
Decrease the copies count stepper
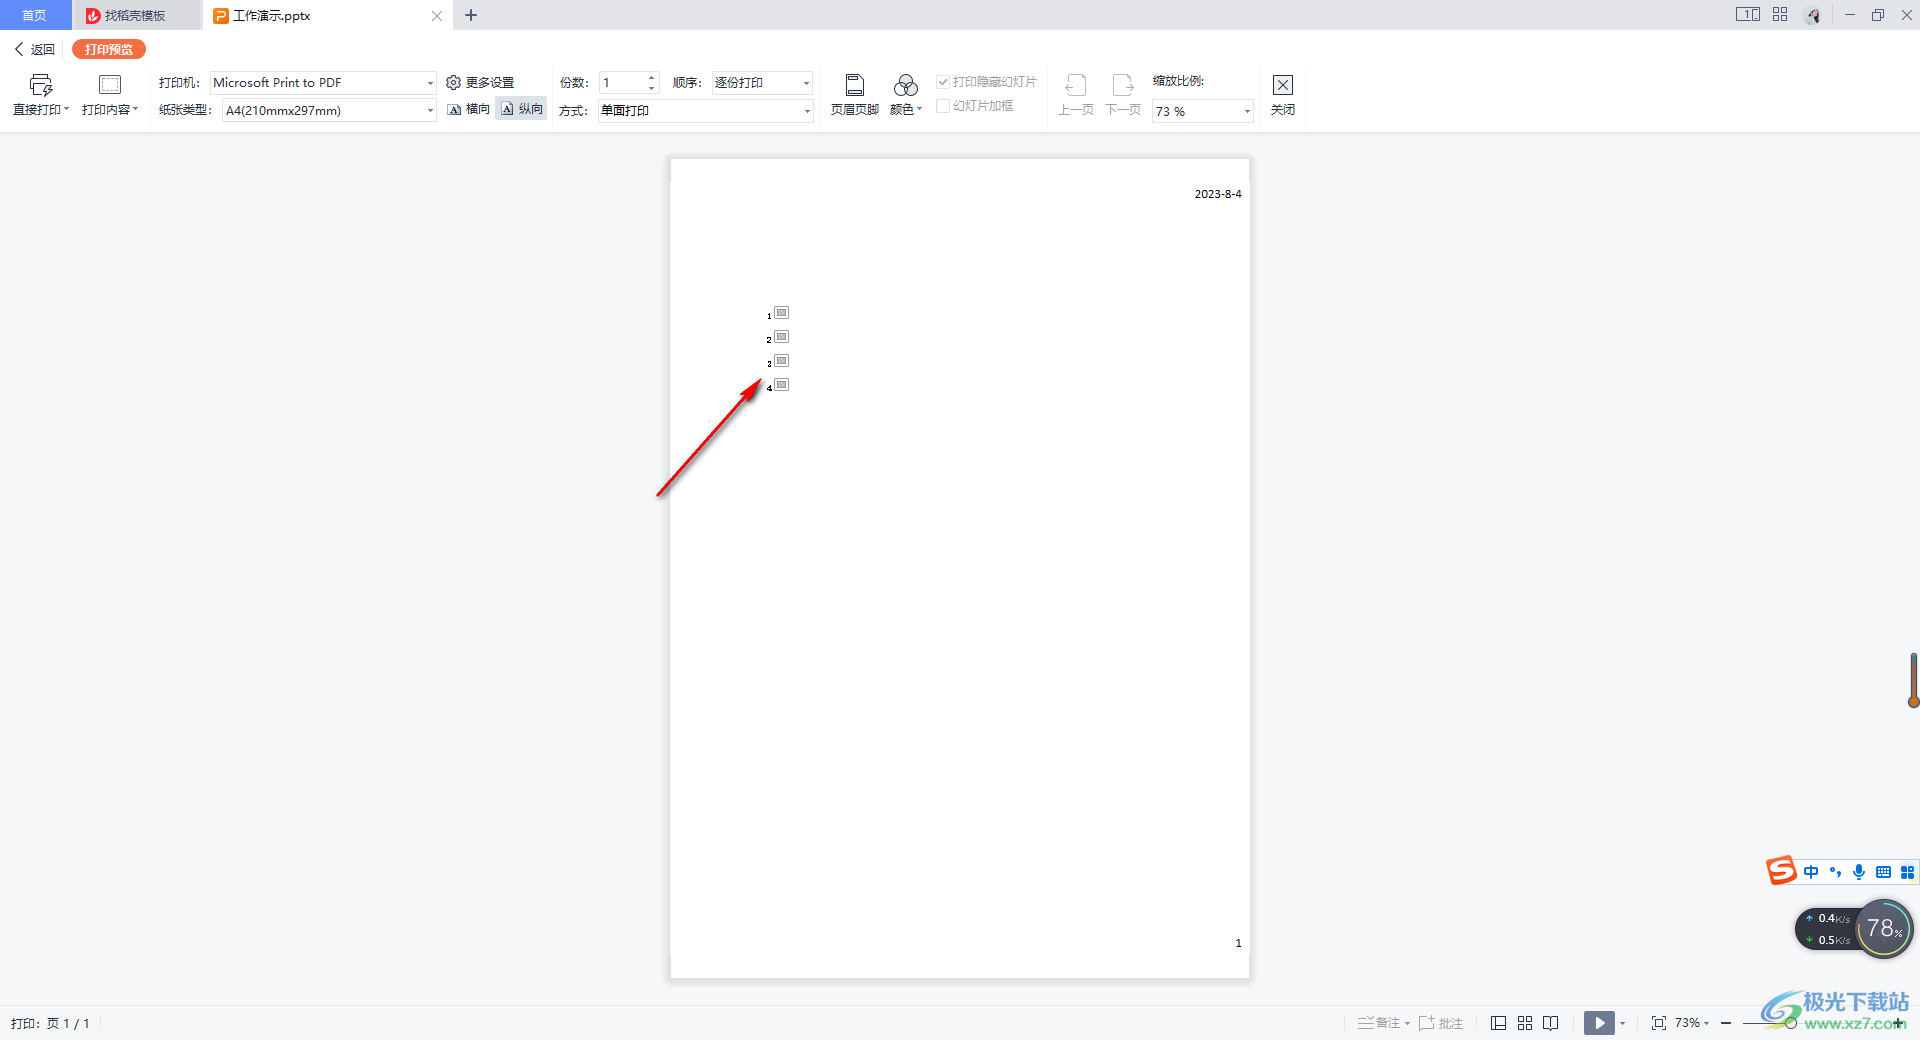652,89
